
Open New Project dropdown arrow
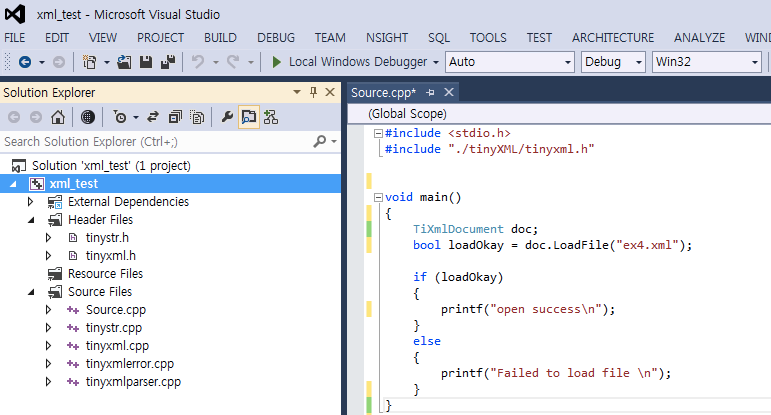pyautogui.click(x=106, y=62)
